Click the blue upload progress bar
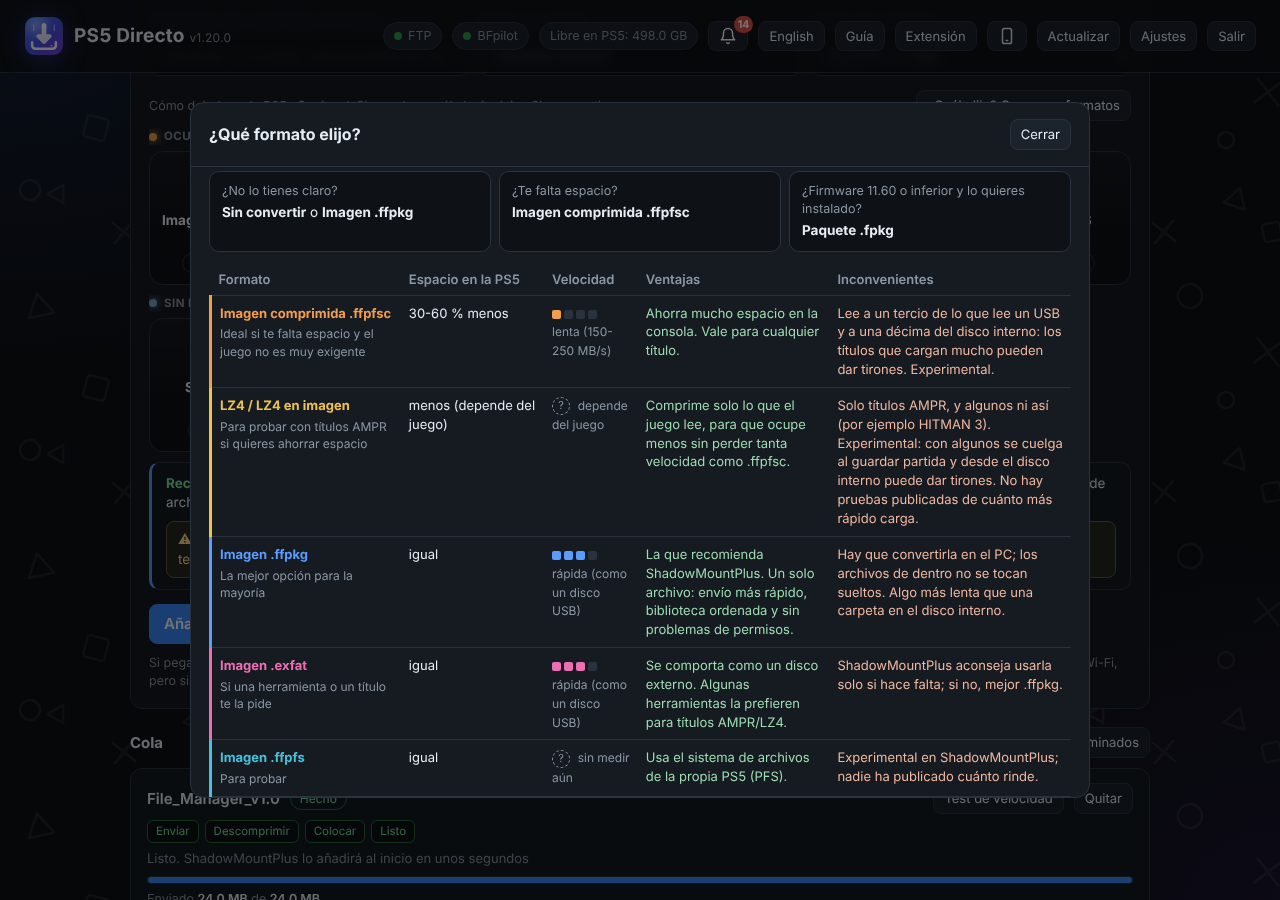 pyautogui.click(x=640, y=880)
